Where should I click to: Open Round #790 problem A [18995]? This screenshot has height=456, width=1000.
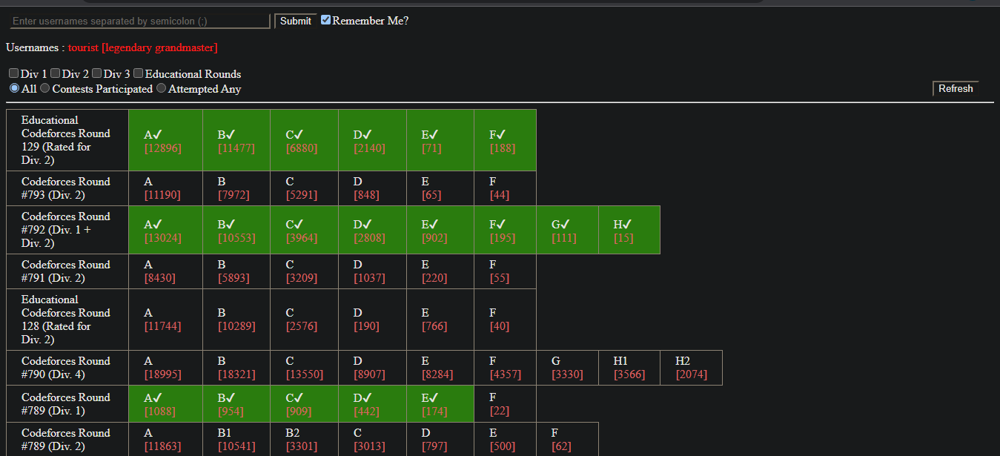click(165, 368)
